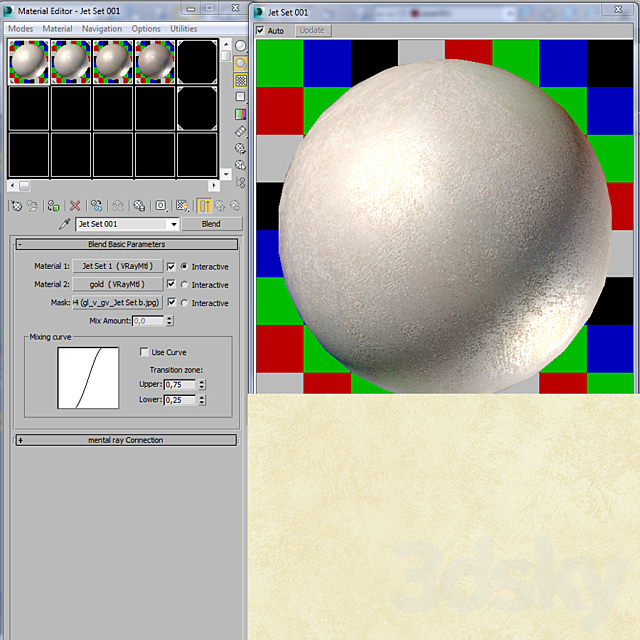The width and height of the screenshot is (640, 640).
Task: Select Interactive radio for Material 1
Action: click(x=184, y=267)
